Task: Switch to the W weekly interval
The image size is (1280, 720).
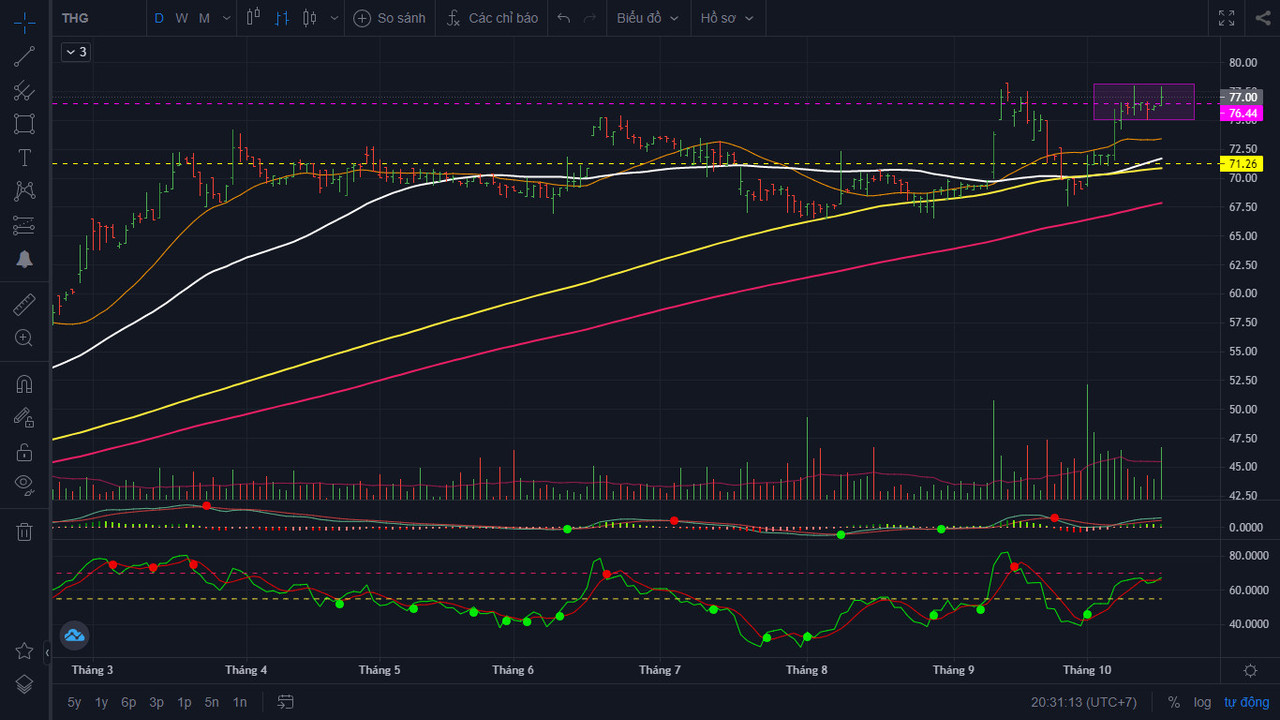Action: point(181,18)
